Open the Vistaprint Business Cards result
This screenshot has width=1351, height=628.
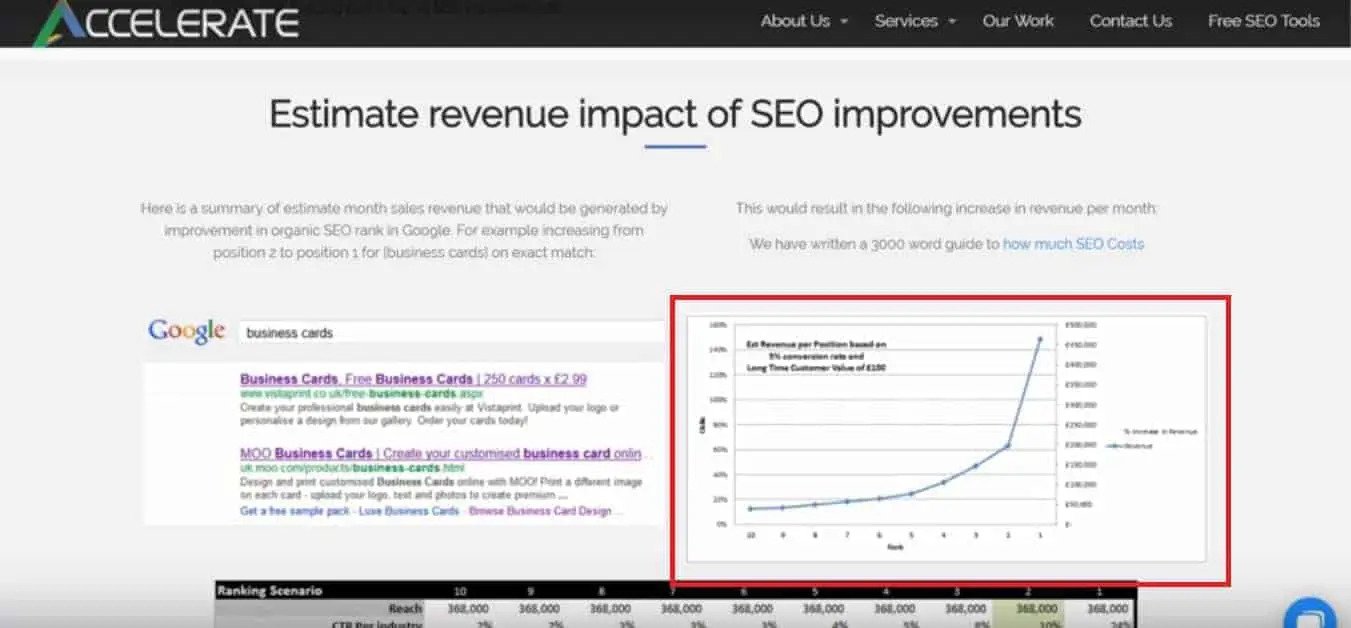[413, 380]
